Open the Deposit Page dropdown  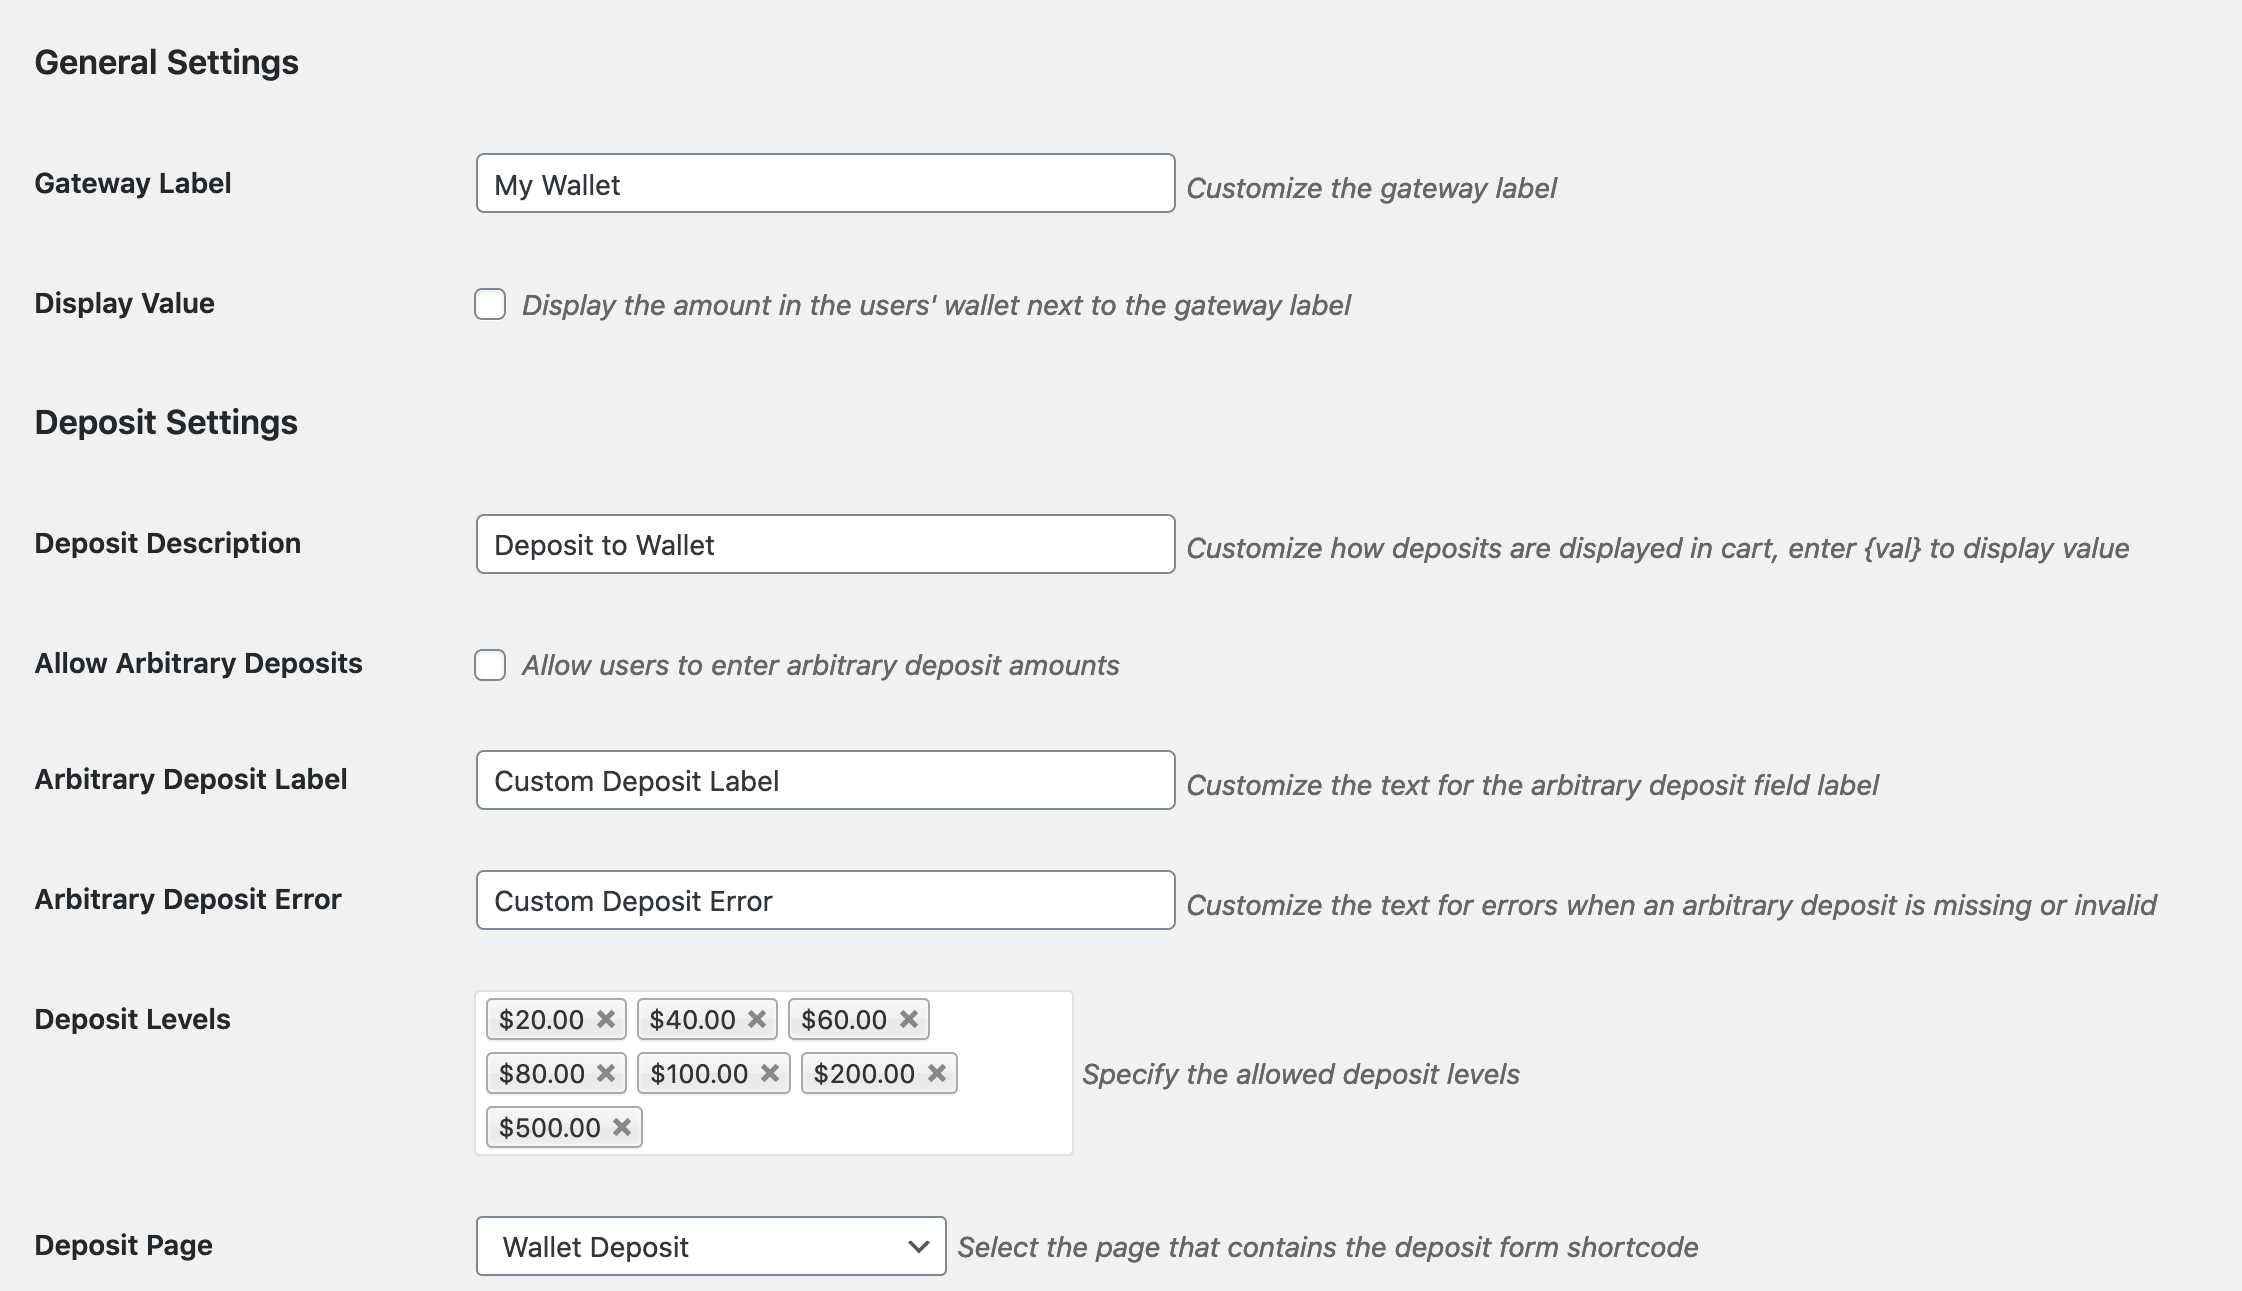[x=711, y=1246]
